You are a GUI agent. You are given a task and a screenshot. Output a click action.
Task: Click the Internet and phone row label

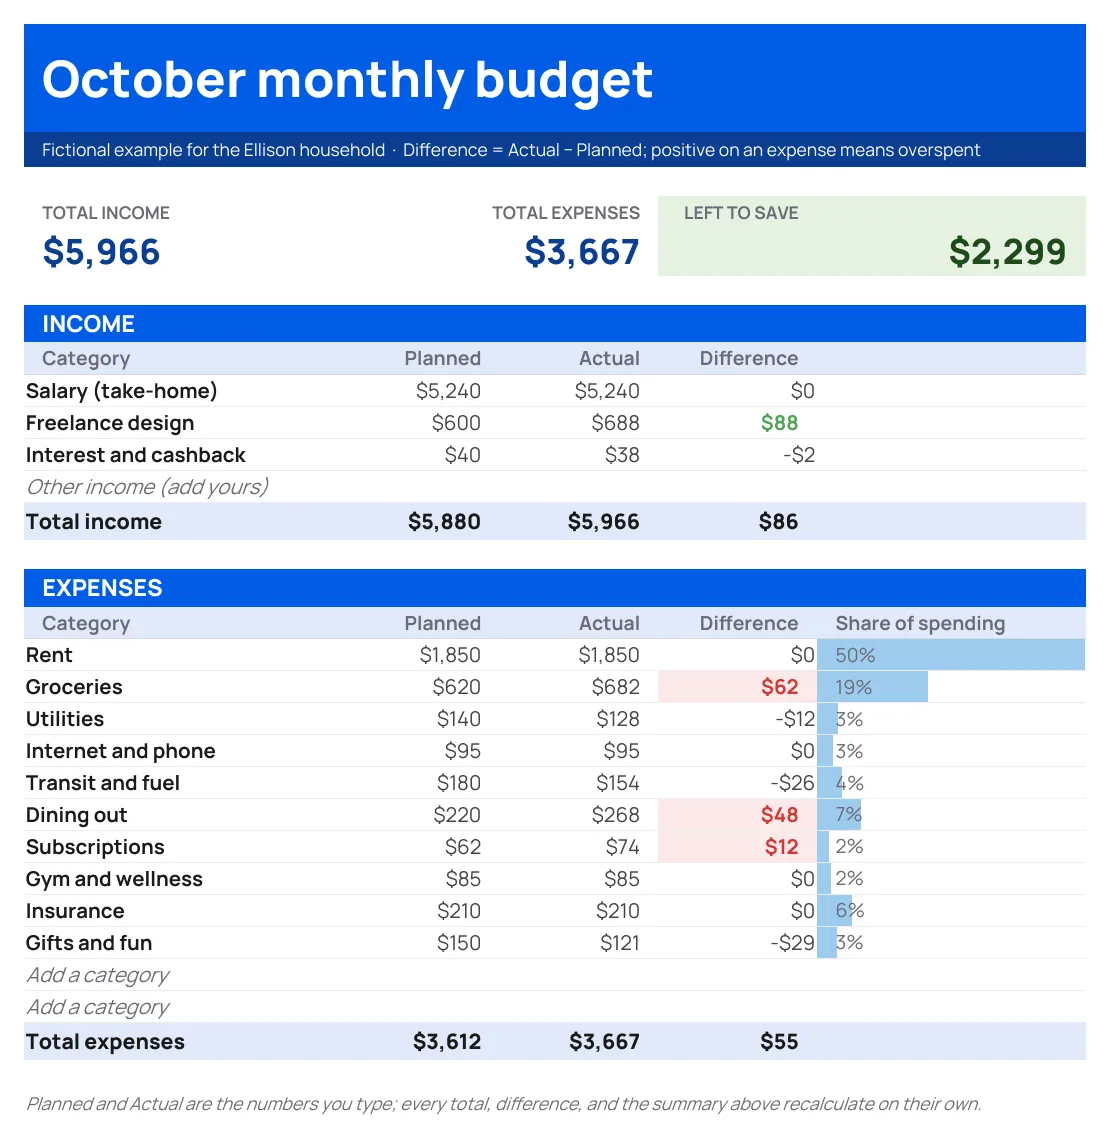(121, 751)
